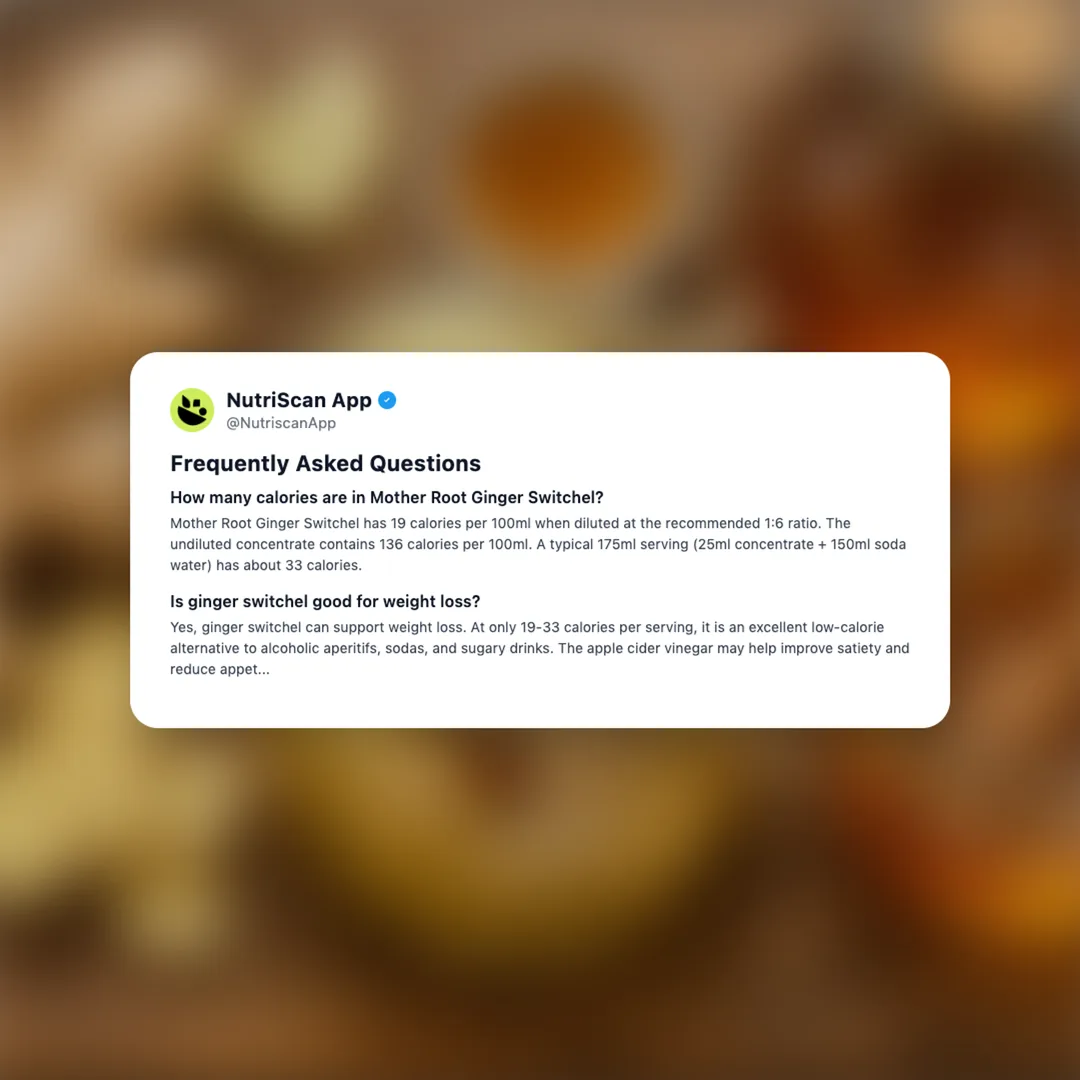The height and width of the screenshot is (1080, 1080).
Task: Click the "water) has about 33 calories" line
Action: click(x=266, y=565)
